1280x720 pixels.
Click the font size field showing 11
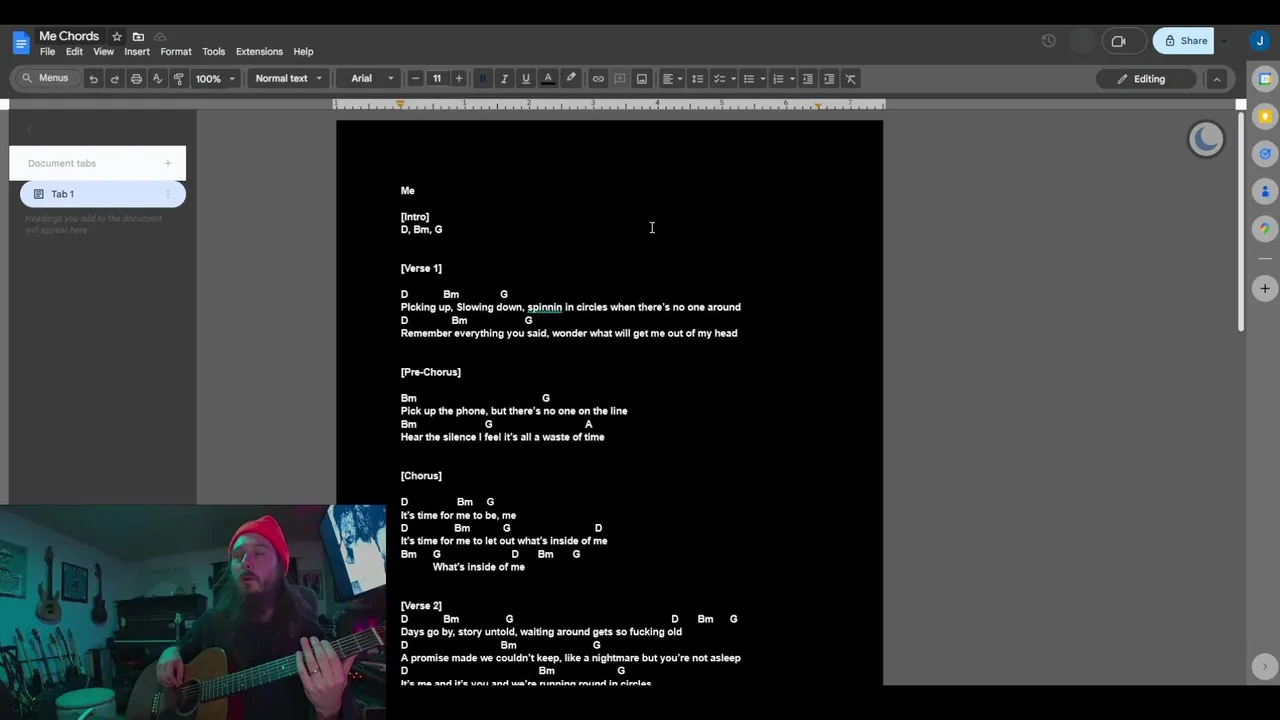(437, 79)
